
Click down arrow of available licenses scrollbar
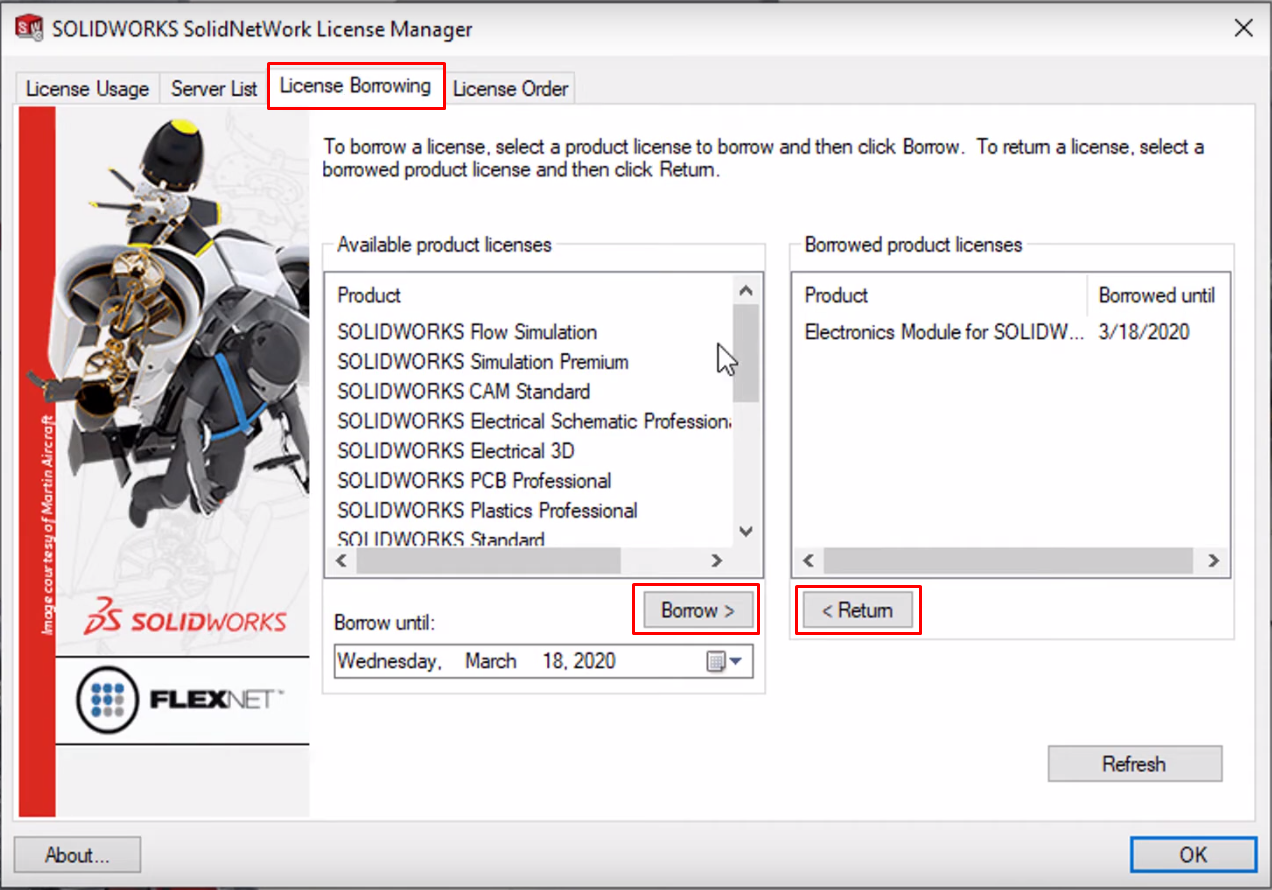[746, 531]
